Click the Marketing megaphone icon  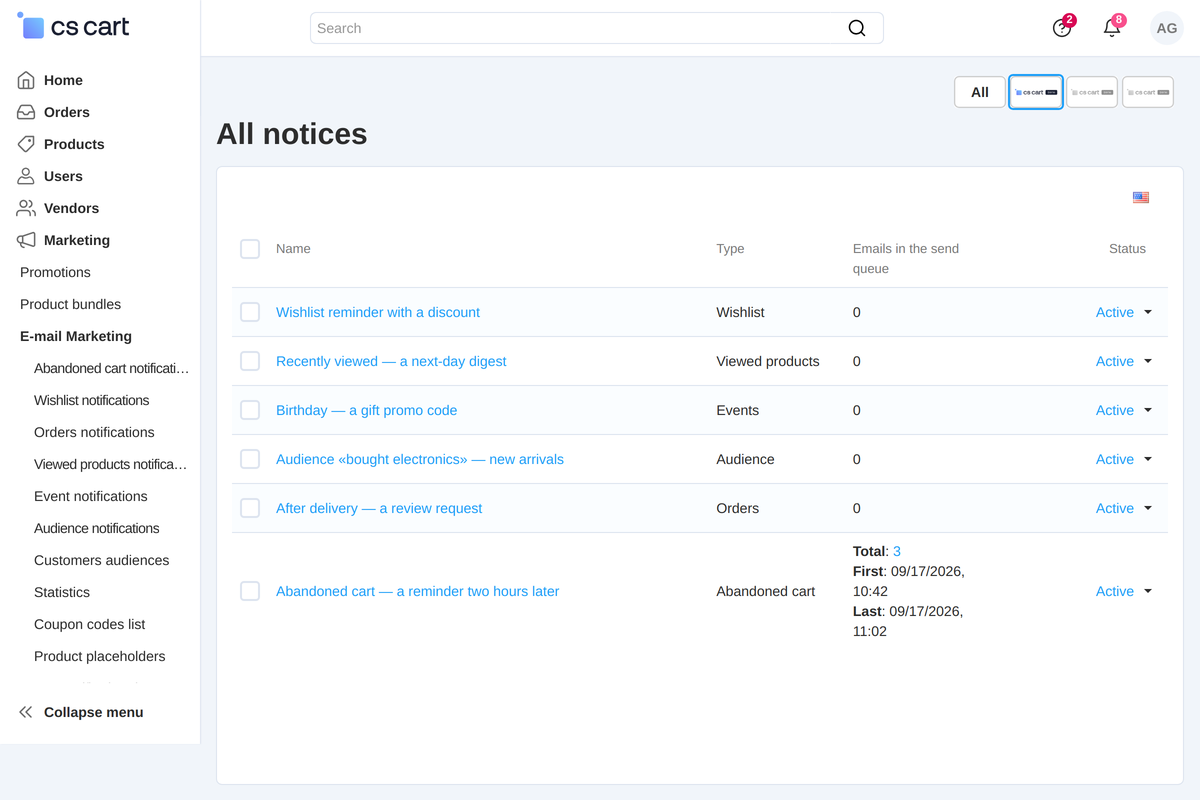[x=26, y=240]
